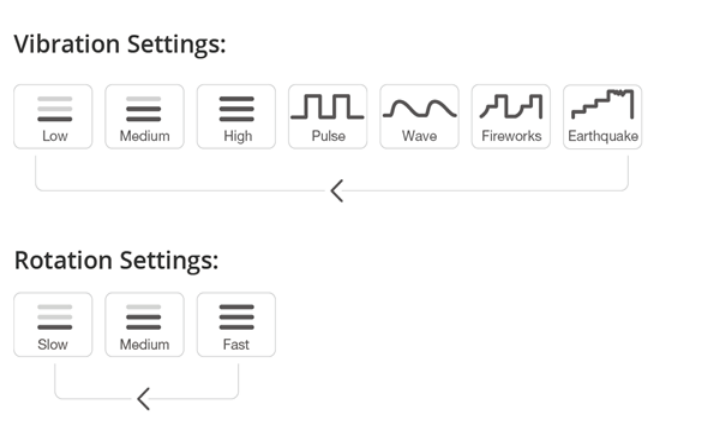Screen dimensions: 720x425
Task: Choose the Fireworks vibration pattern icon
Action: [511, 105]
